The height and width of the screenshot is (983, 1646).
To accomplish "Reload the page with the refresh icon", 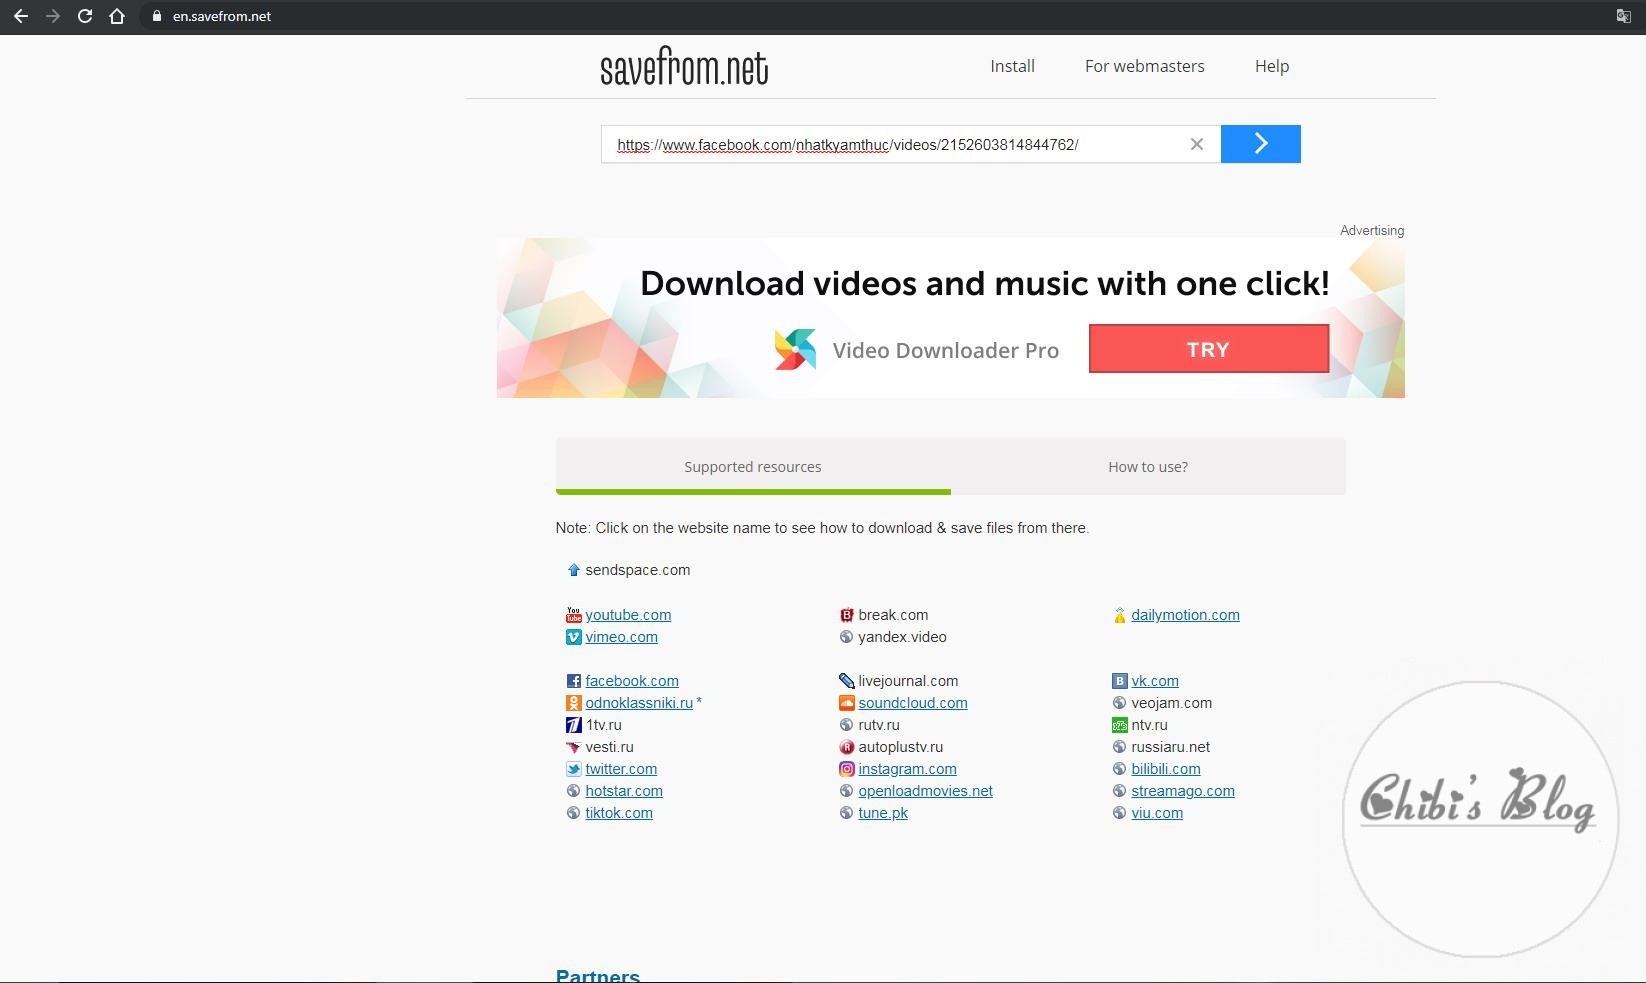I will 85,16.
